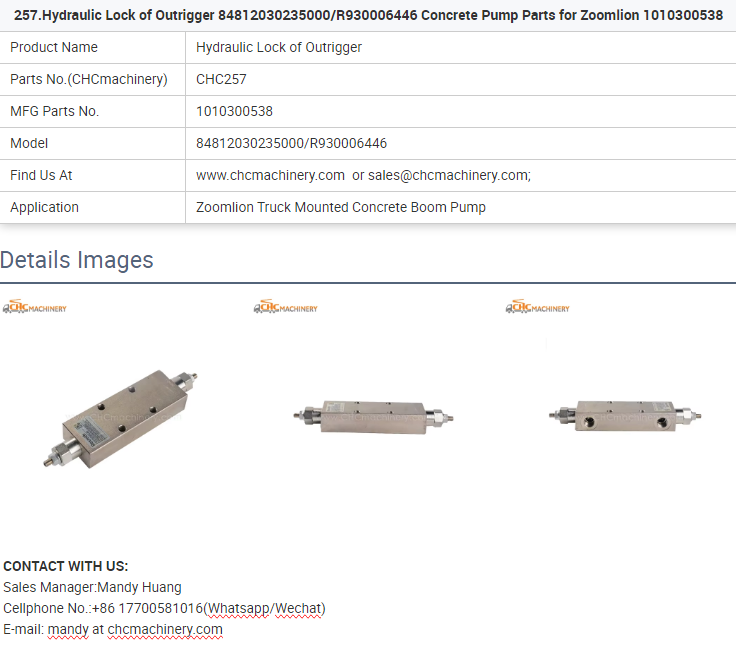736x648 pixels.
Task: Click the Zoomlion Truck Mounted application cell
Action: [x=460, y=207]
